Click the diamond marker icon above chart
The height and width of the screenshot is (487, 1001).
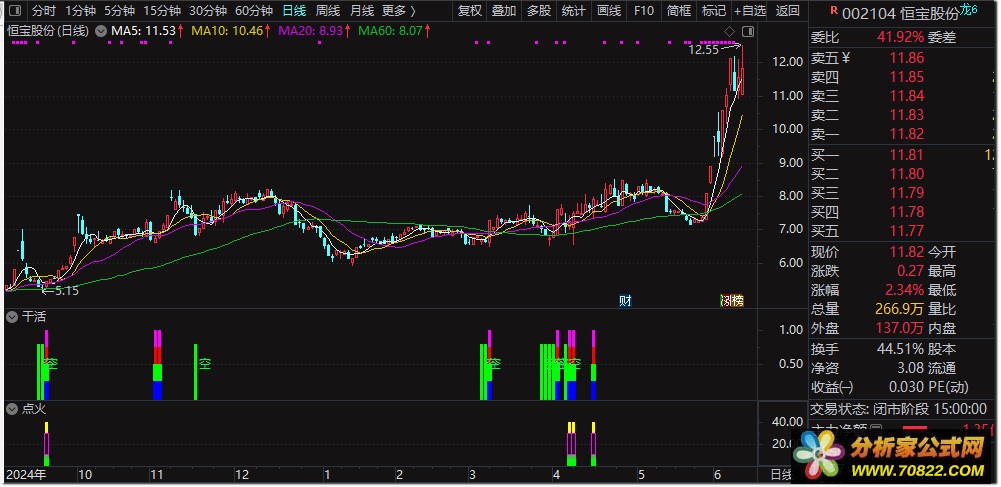click(x=732, y=31)
